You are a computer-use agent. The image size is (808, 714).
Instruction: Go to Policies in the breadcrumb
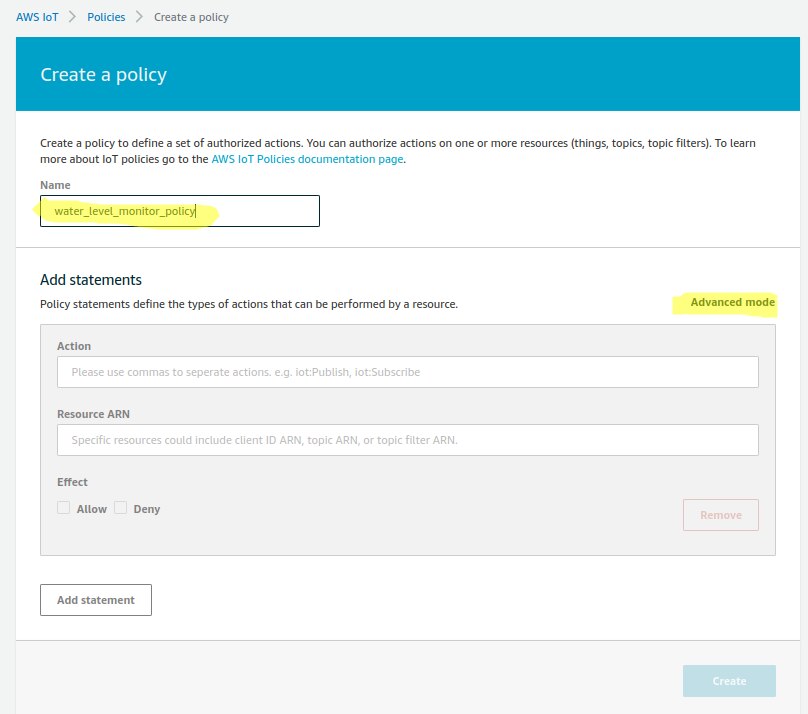coord(106,18)
